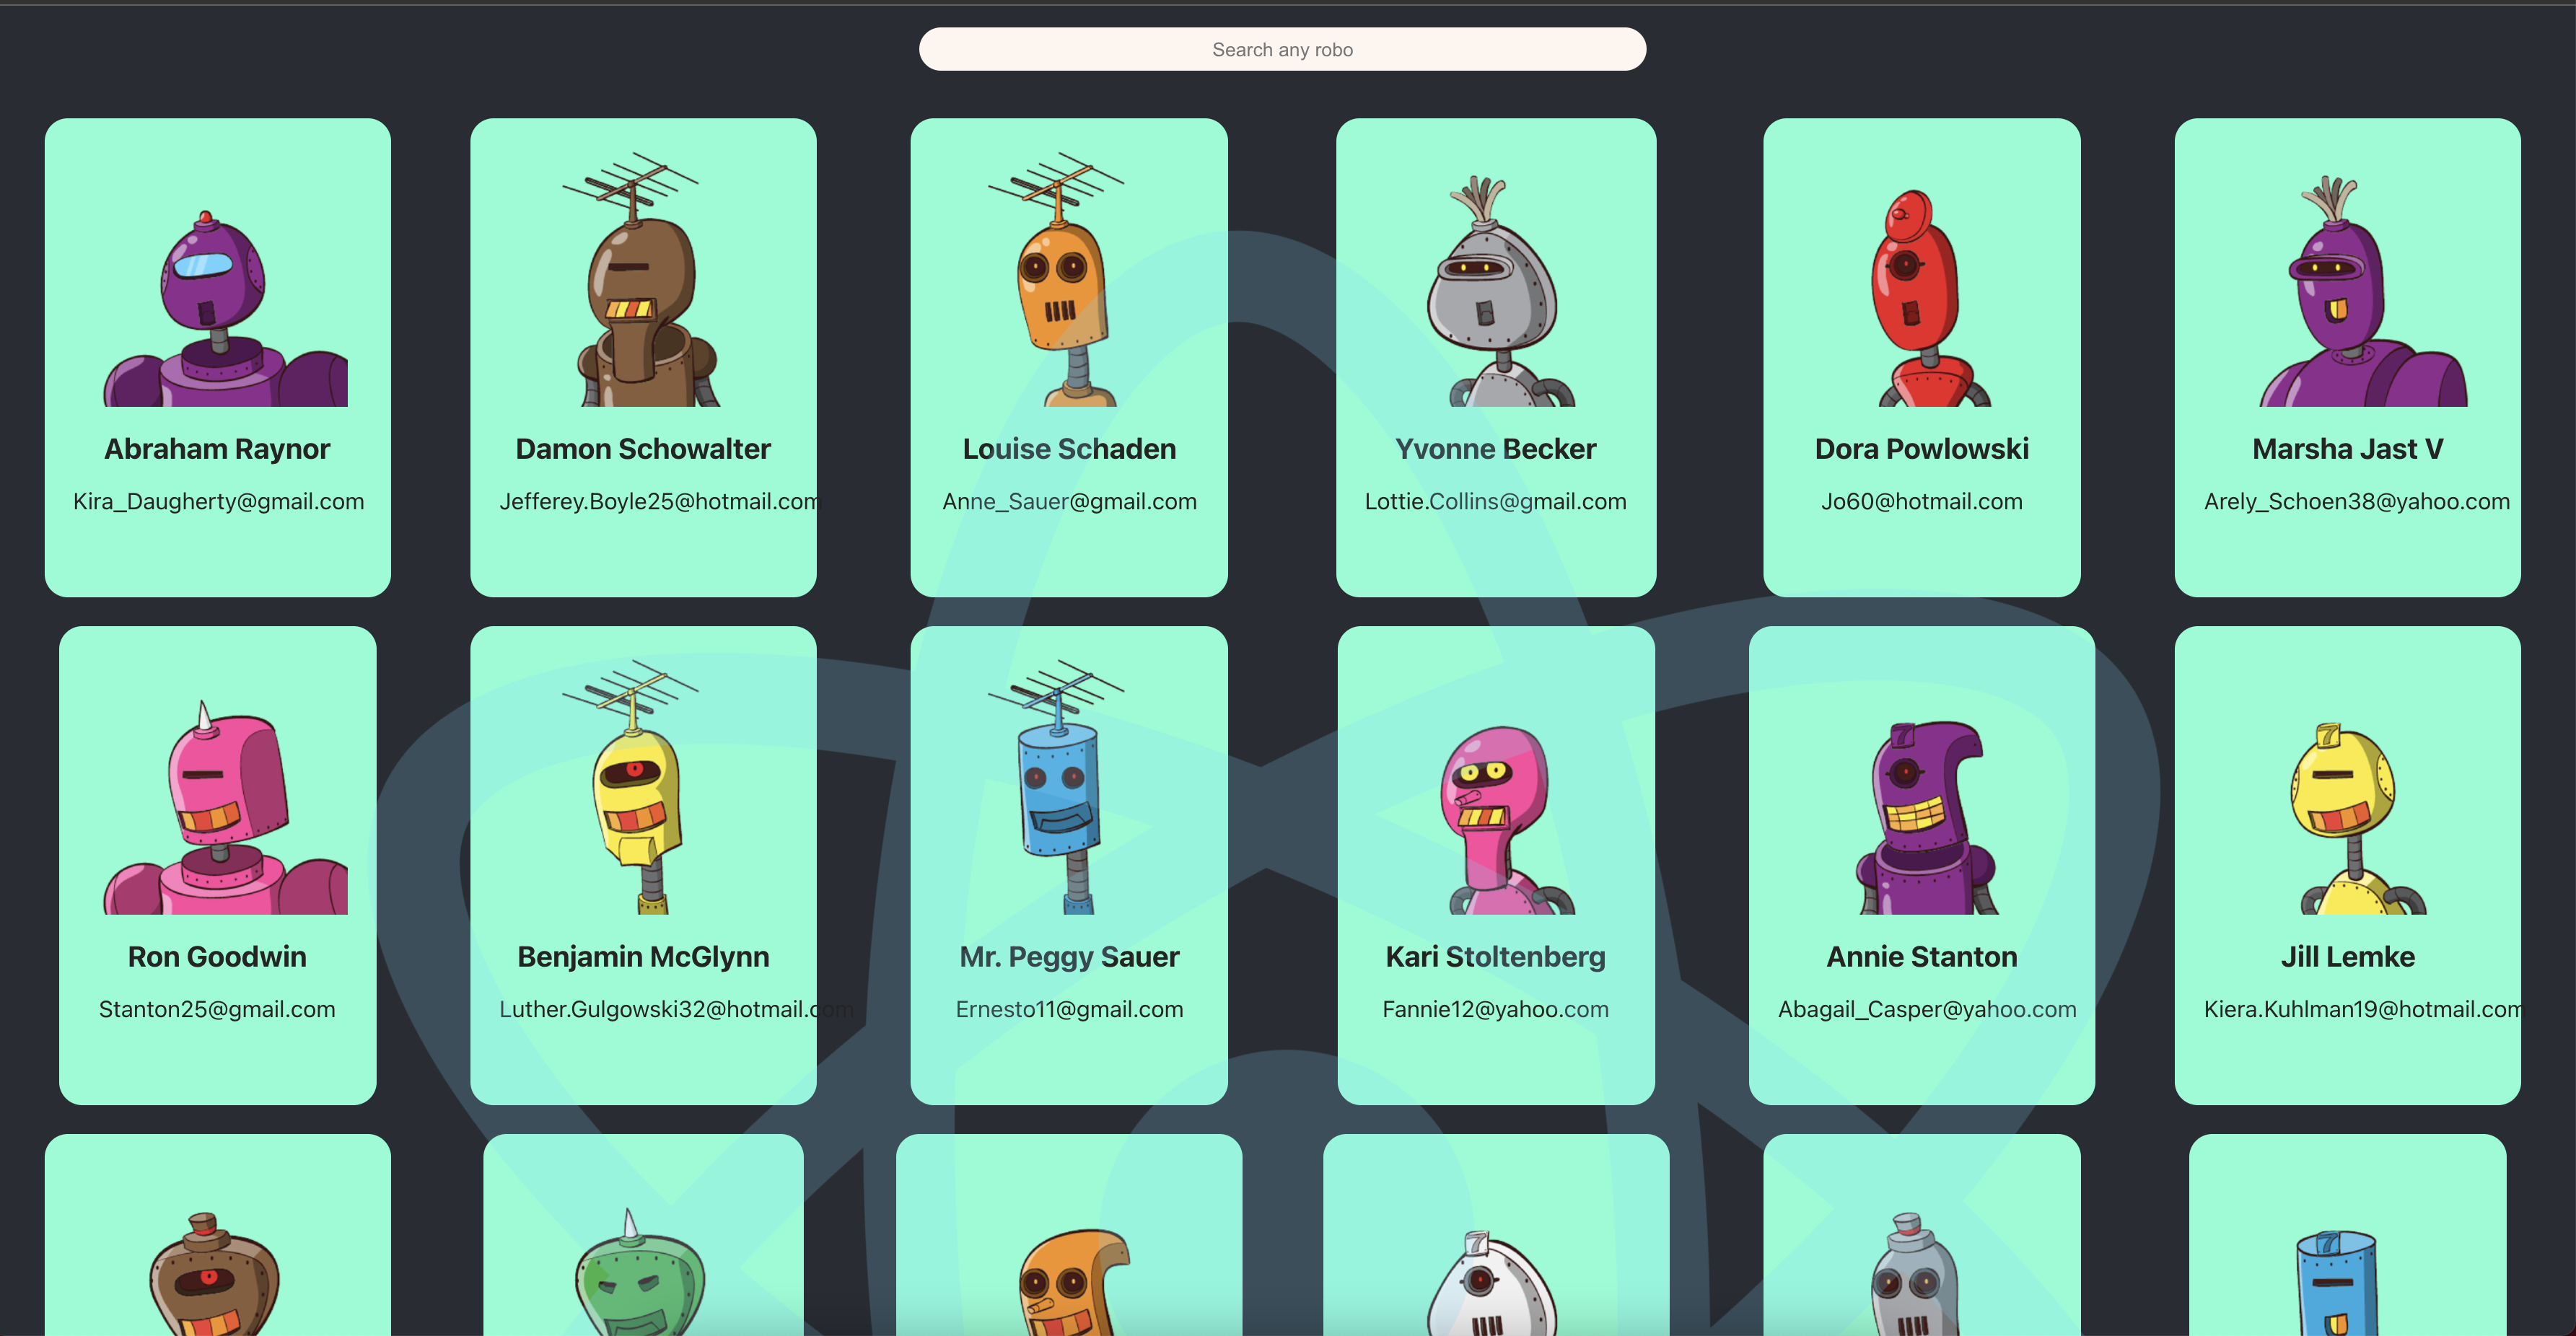
Task: Click Benjamin McGlynn's yellow antenna robot avatar
Action: click(x=641, y=800)
